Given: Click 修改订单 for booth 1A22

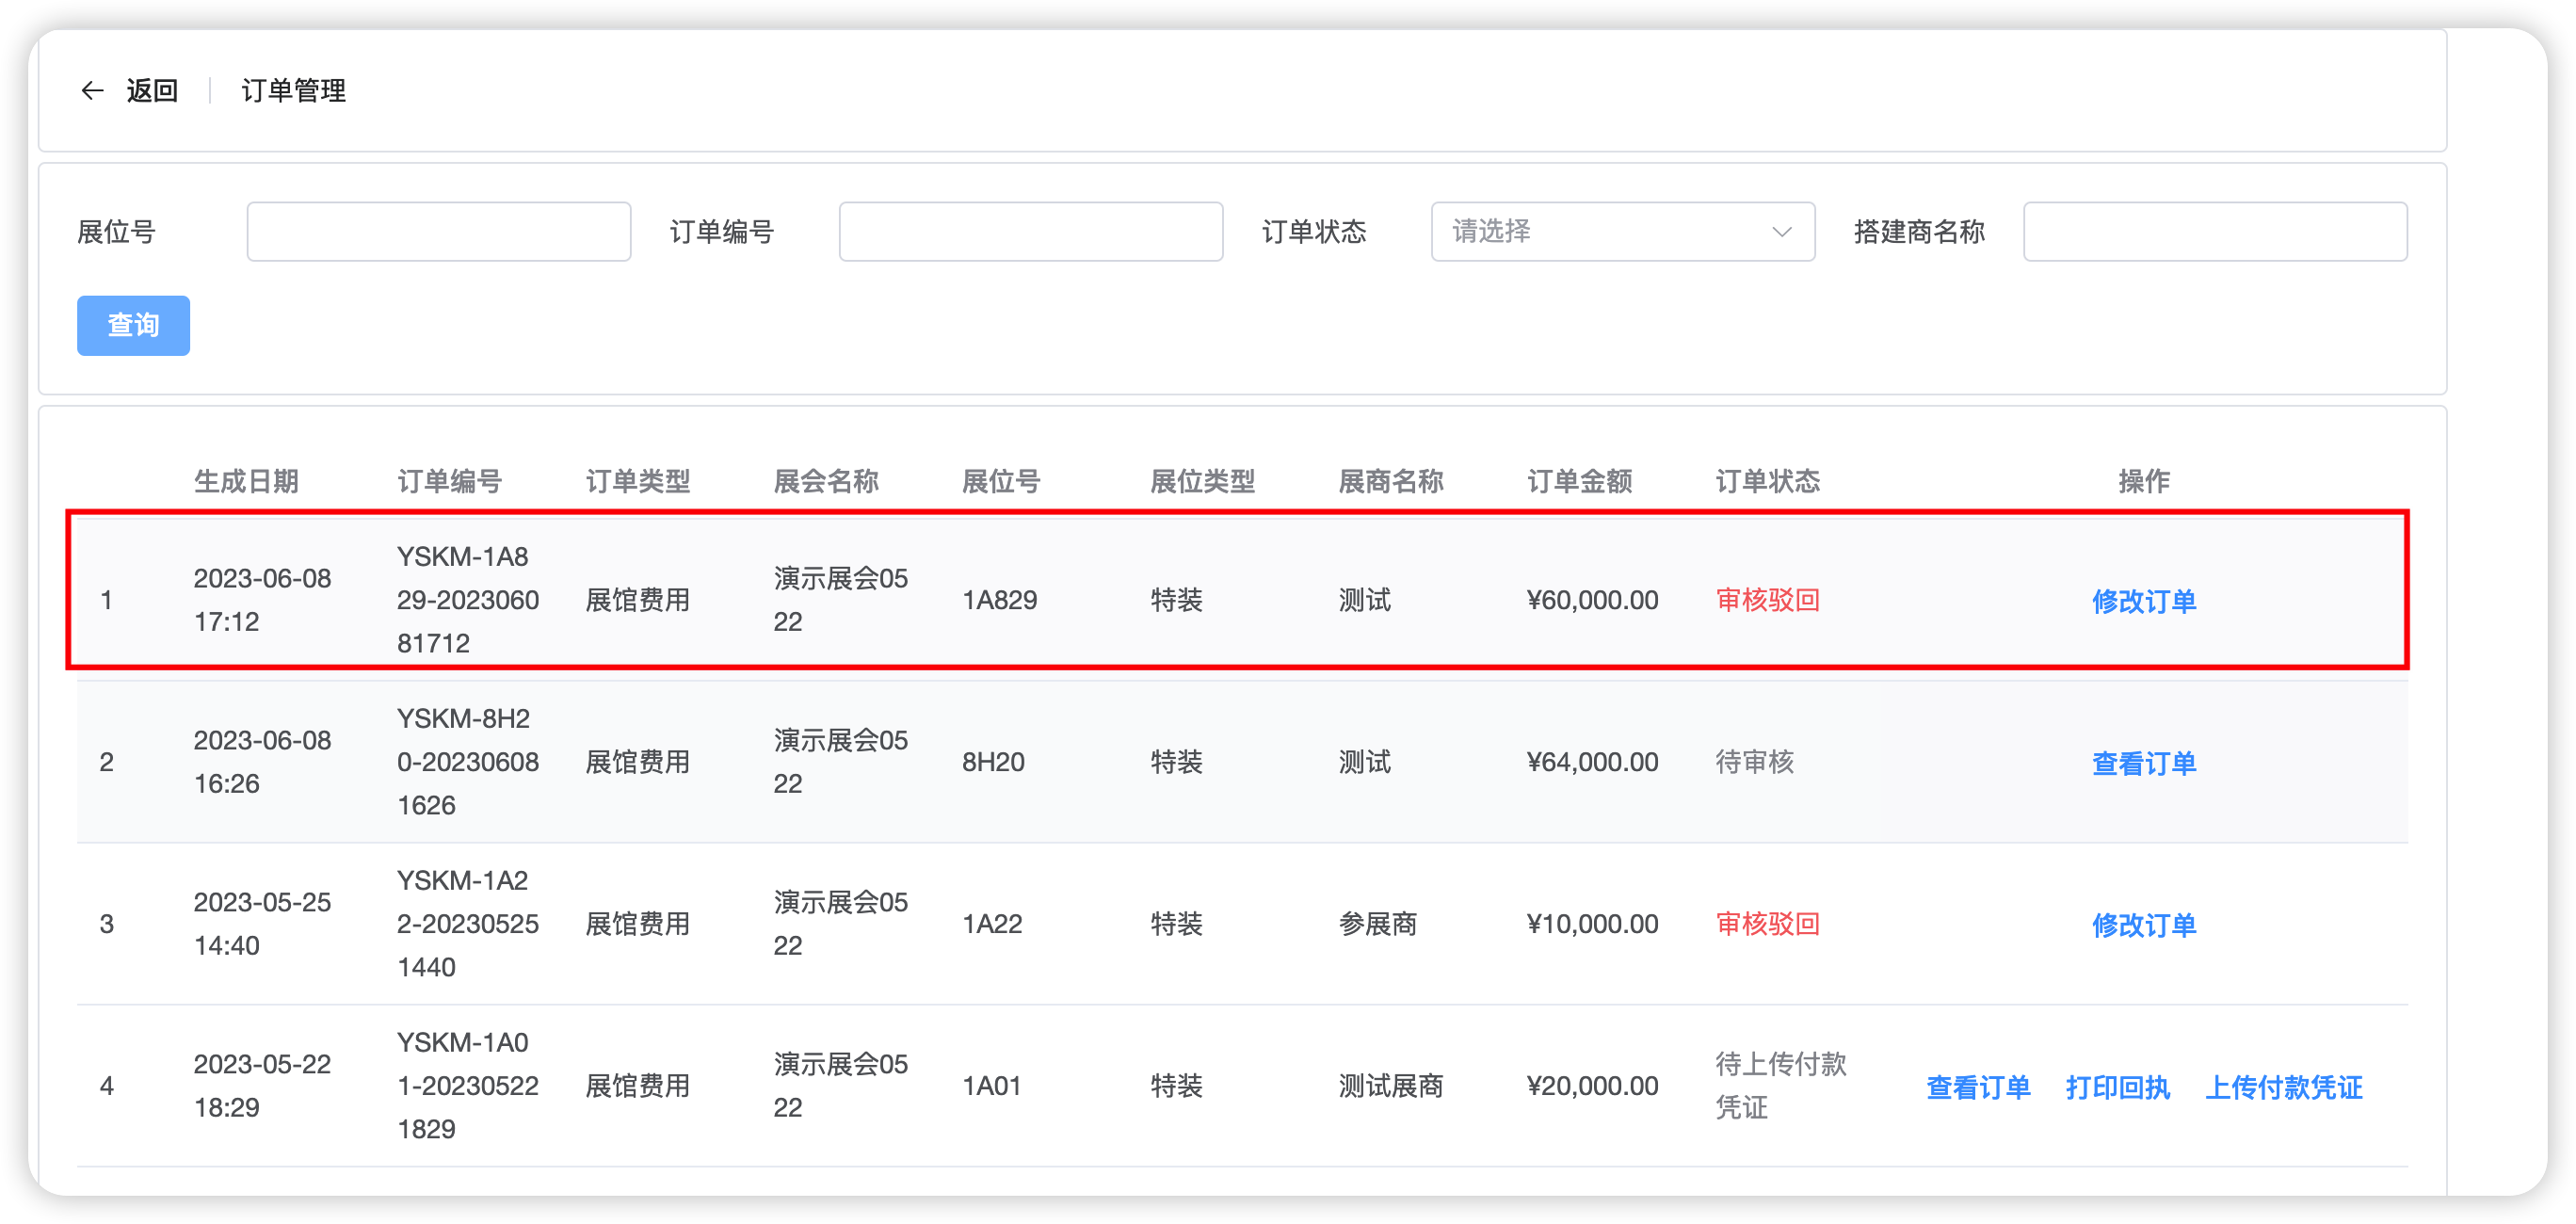Looking at the screenshot, I should point(2144,925).
